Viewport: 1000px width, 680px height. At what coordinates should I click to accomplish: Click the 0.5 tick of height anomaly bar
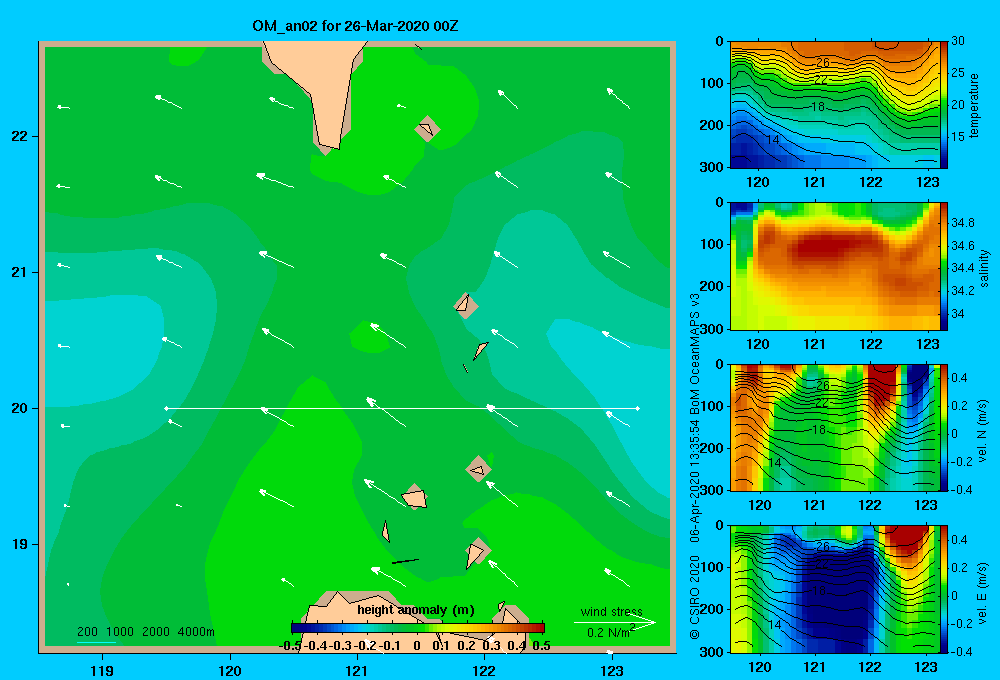541,646
